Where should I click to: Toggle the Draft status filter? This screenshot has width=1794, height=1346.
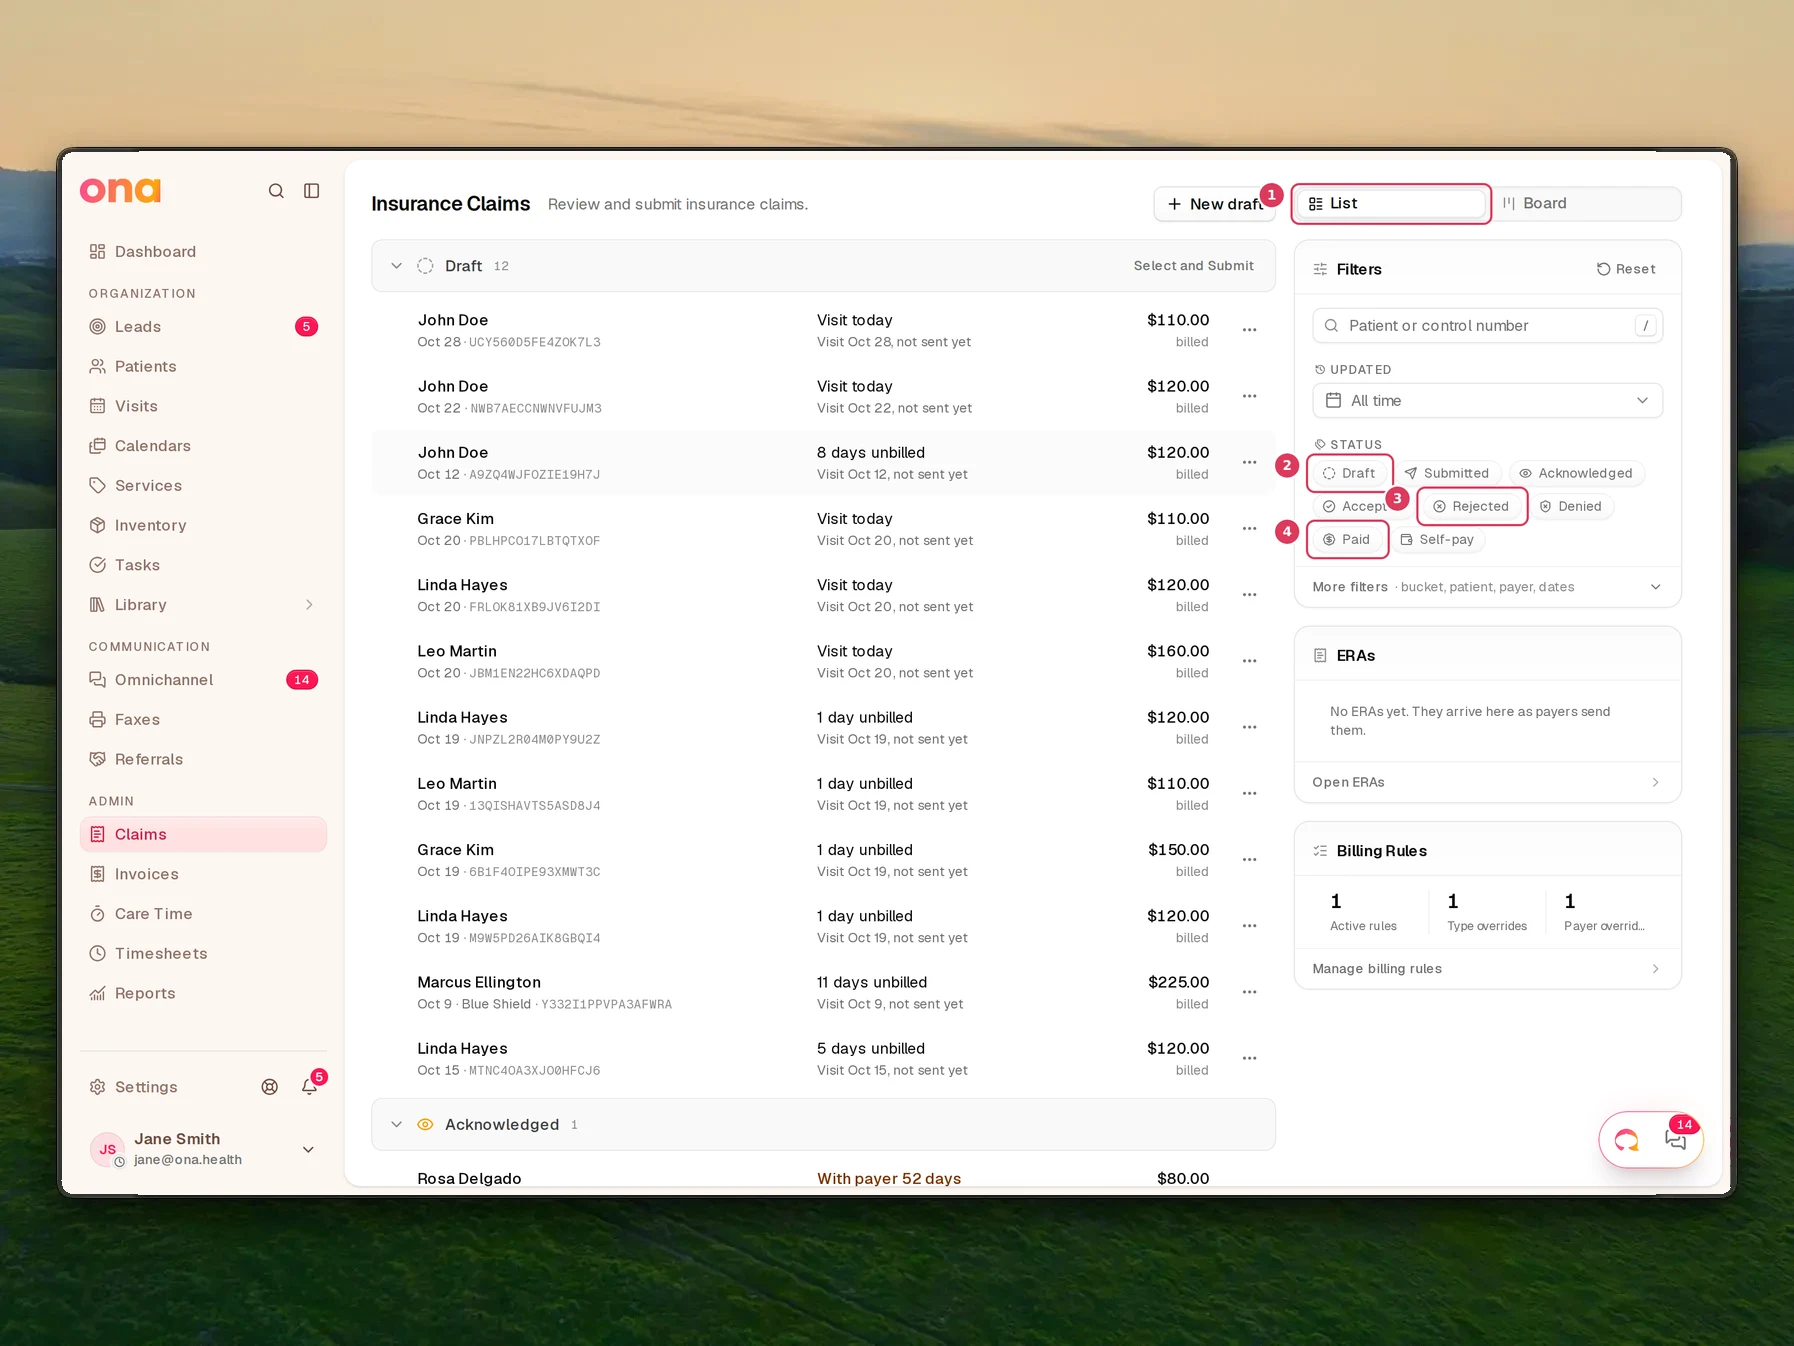(x=1349, y=474)
